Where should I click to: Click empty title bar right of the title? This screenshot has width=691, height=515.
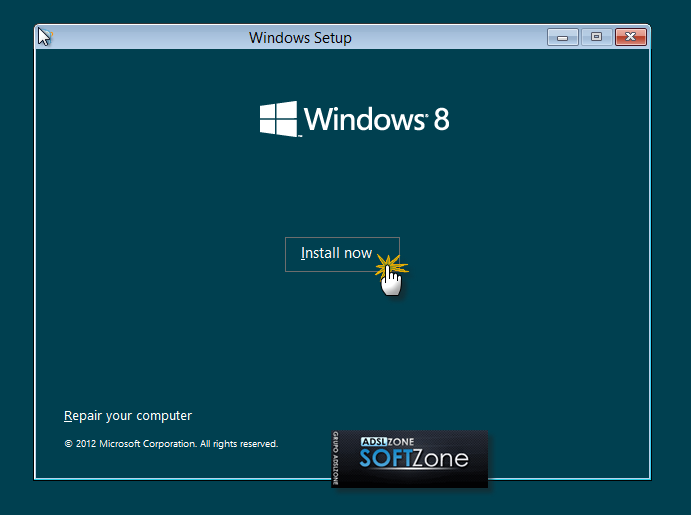tap(450, 38)
